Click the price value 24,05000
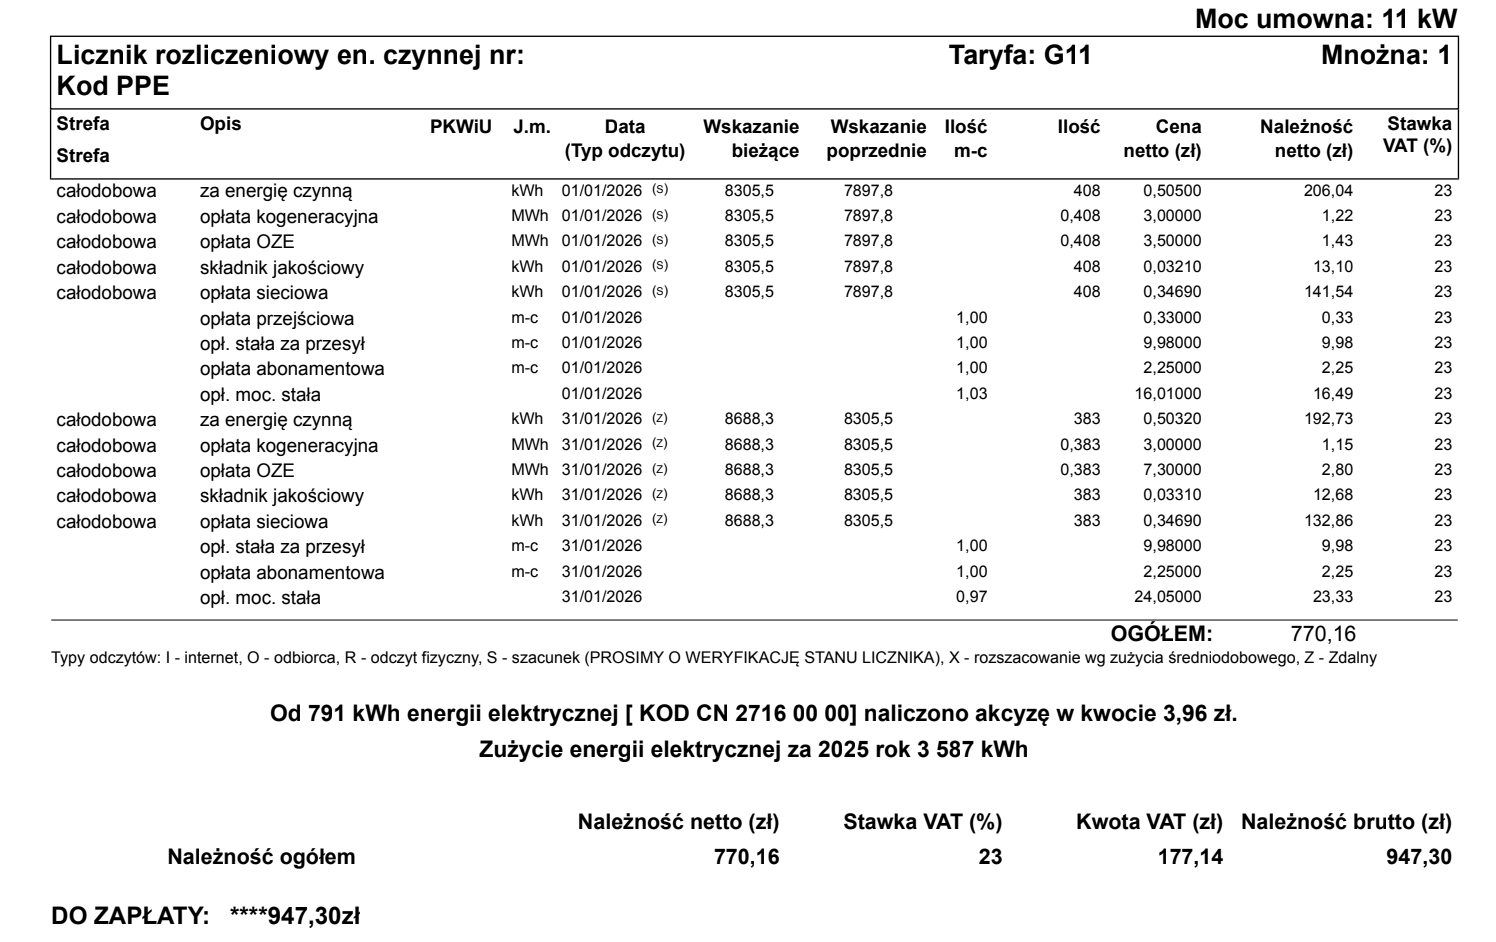This screenshot has width=1496, height=942. pos(1168,597)
